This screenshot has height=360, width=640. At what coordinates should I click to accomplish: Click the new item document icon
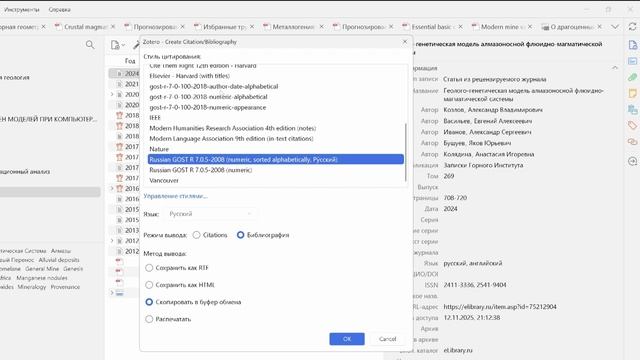pos(116,45)
